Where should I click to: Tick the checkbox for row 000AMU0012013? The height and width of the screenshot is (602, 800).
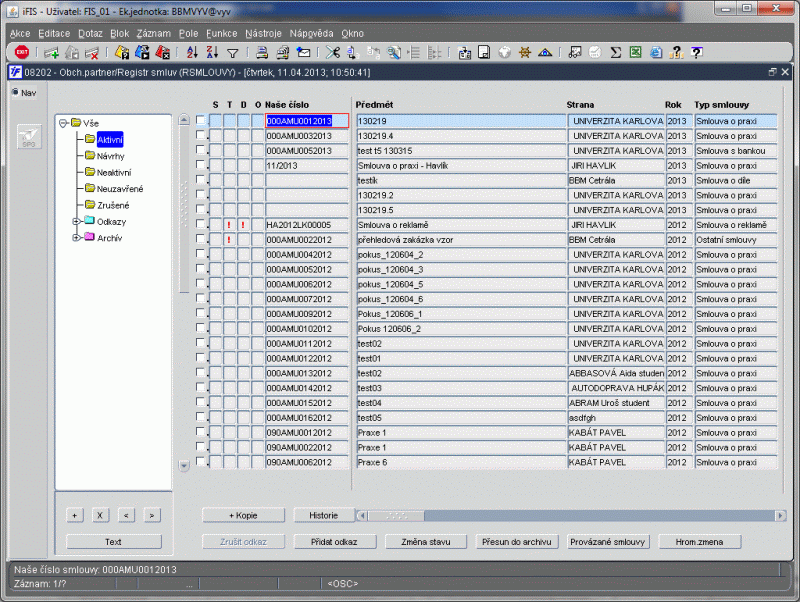[200, 121]
